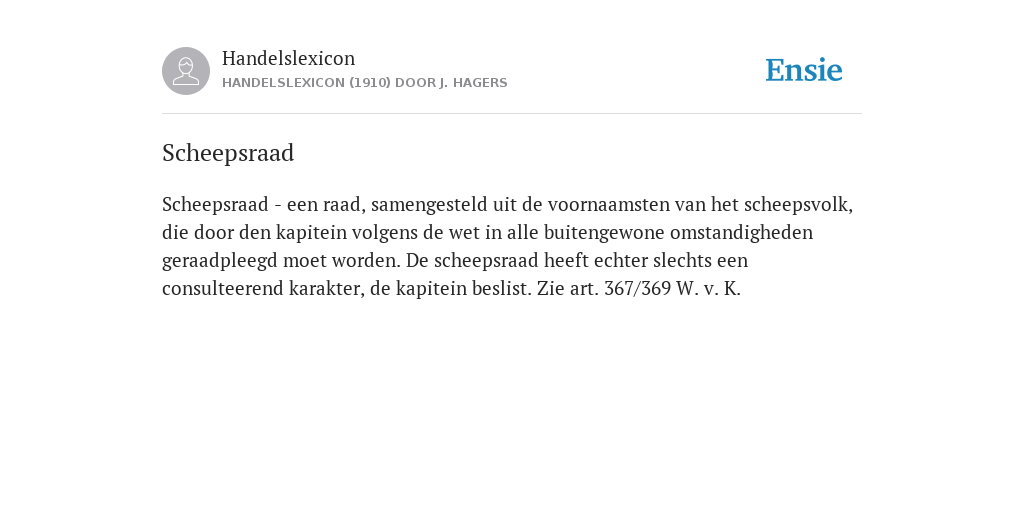The image size is (1024, 512).
Task: Click the word geraadpleegd in the third line
Action: point(220,261)
